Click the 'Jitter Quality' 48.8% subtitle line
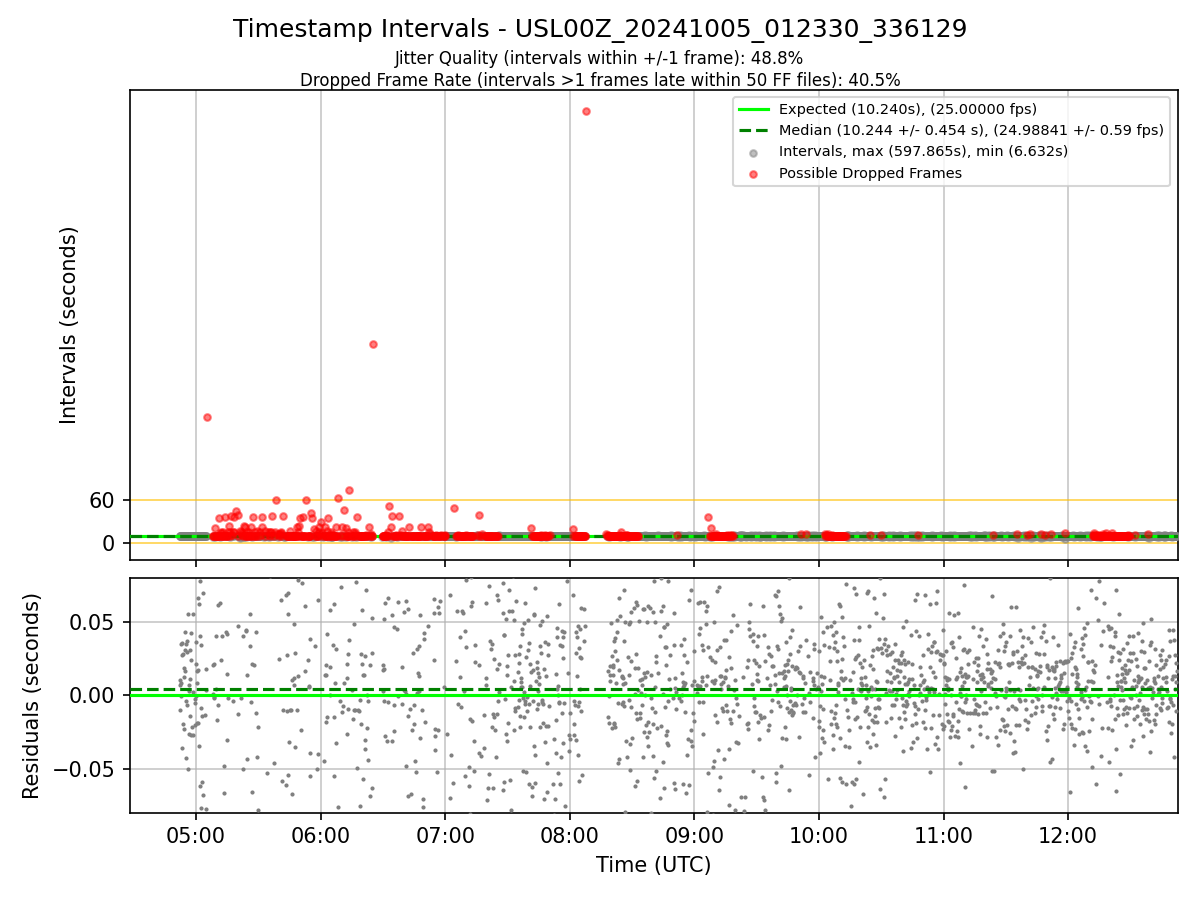The image size is (1200, 900). pos(599,58)
